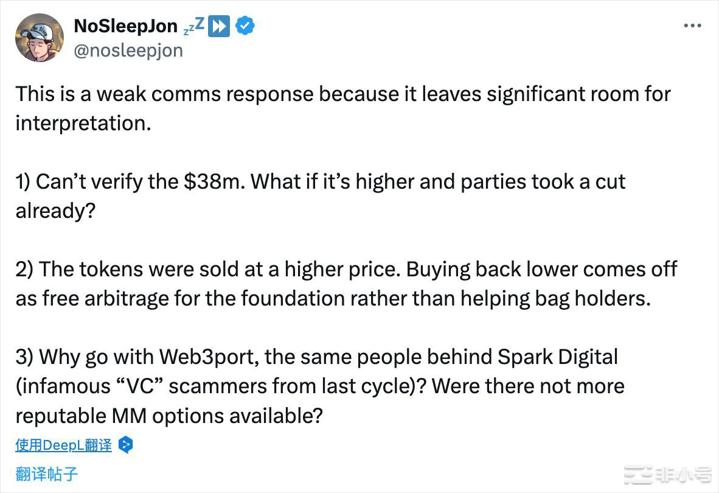Click the sleeping zzz emoji beside the name
Viewport: 719px width, 493px height.
pos(194,26)
